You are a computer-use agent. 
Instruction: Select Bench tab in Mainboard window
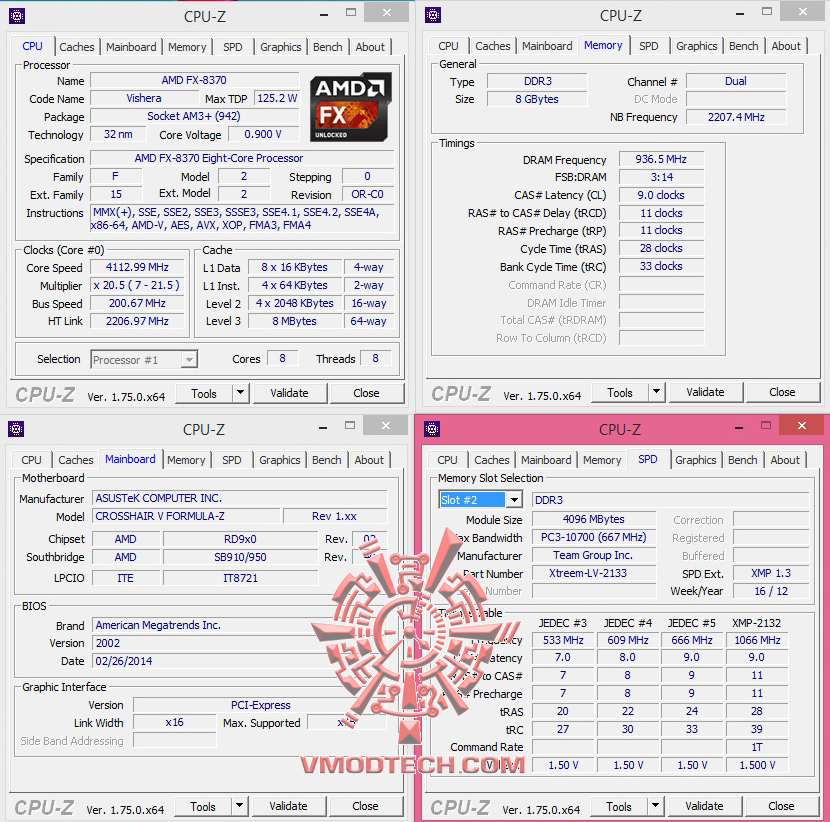click(x=327, y=460)
